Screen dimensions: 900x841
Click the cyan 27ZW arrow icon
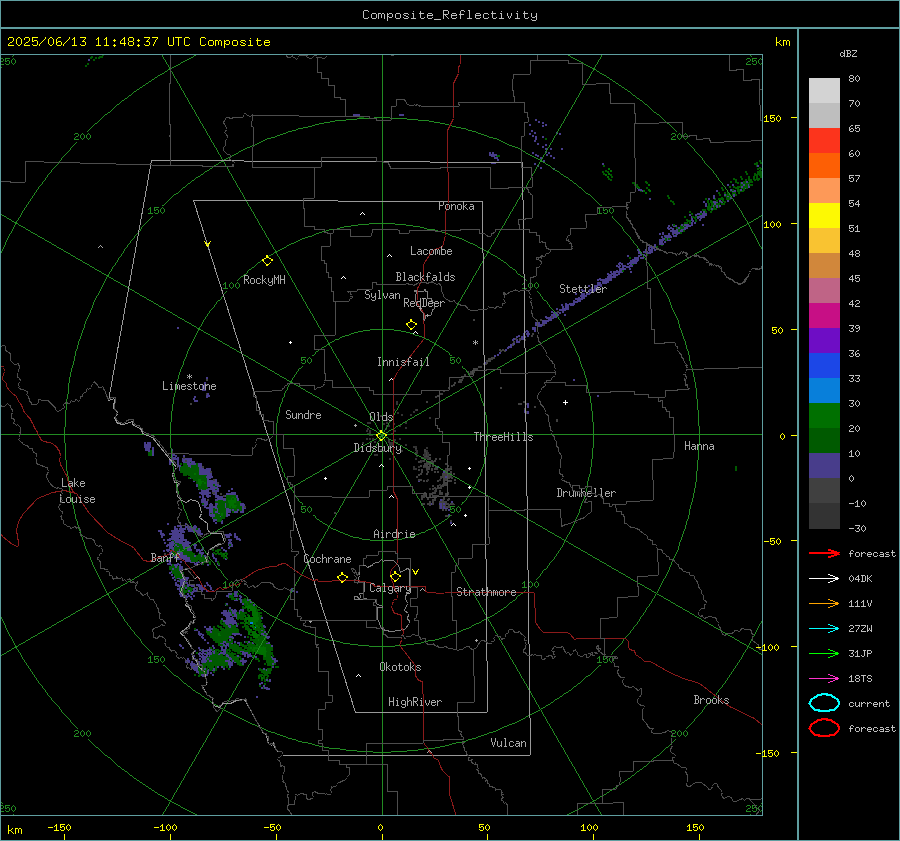[824, 629]
